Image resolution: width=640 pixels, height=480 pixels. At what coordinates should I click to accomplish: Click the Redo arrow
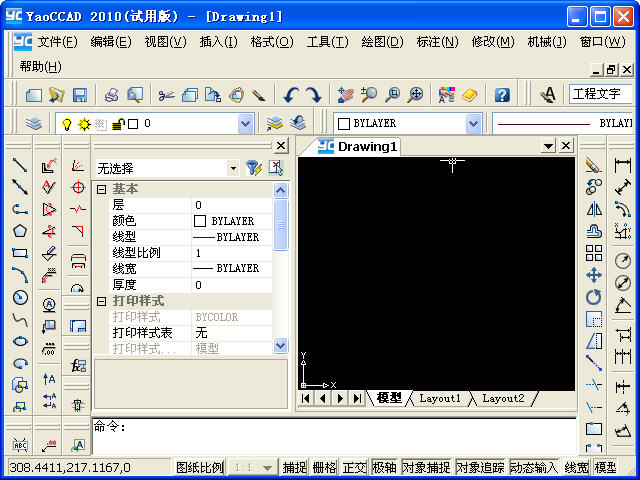click(314, 95)
